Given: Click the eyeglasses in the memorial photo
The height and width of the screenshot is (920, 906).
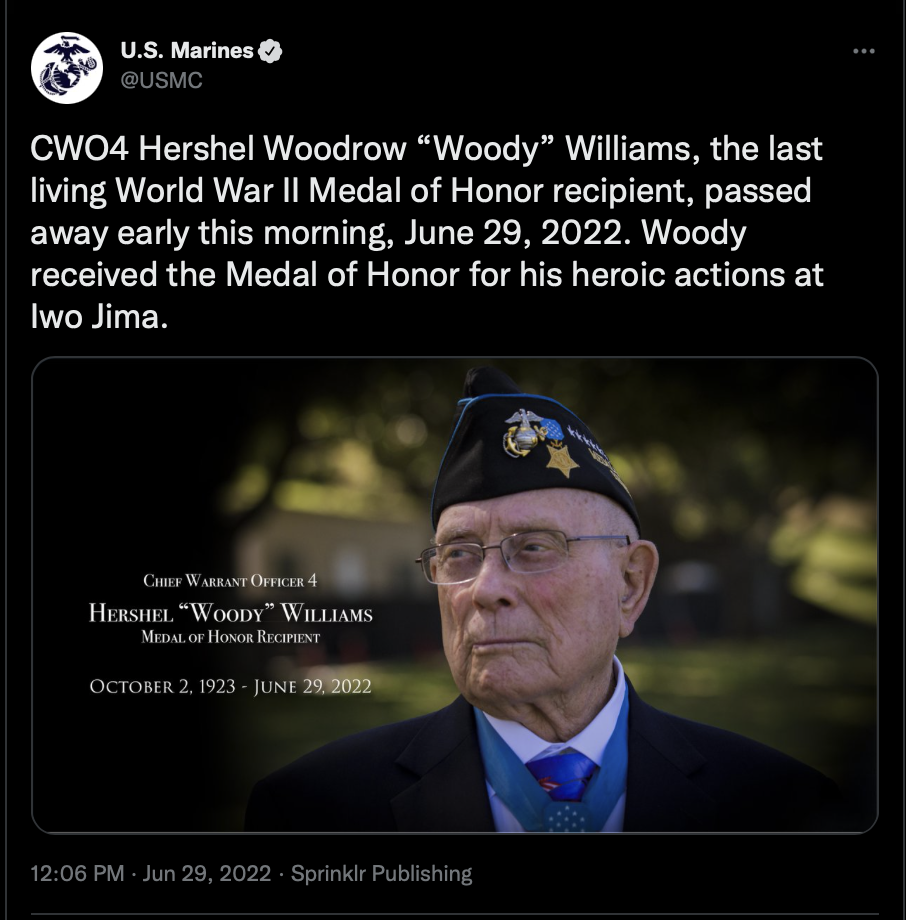Looking at the screenshot, I should click(x=522, y=554).
